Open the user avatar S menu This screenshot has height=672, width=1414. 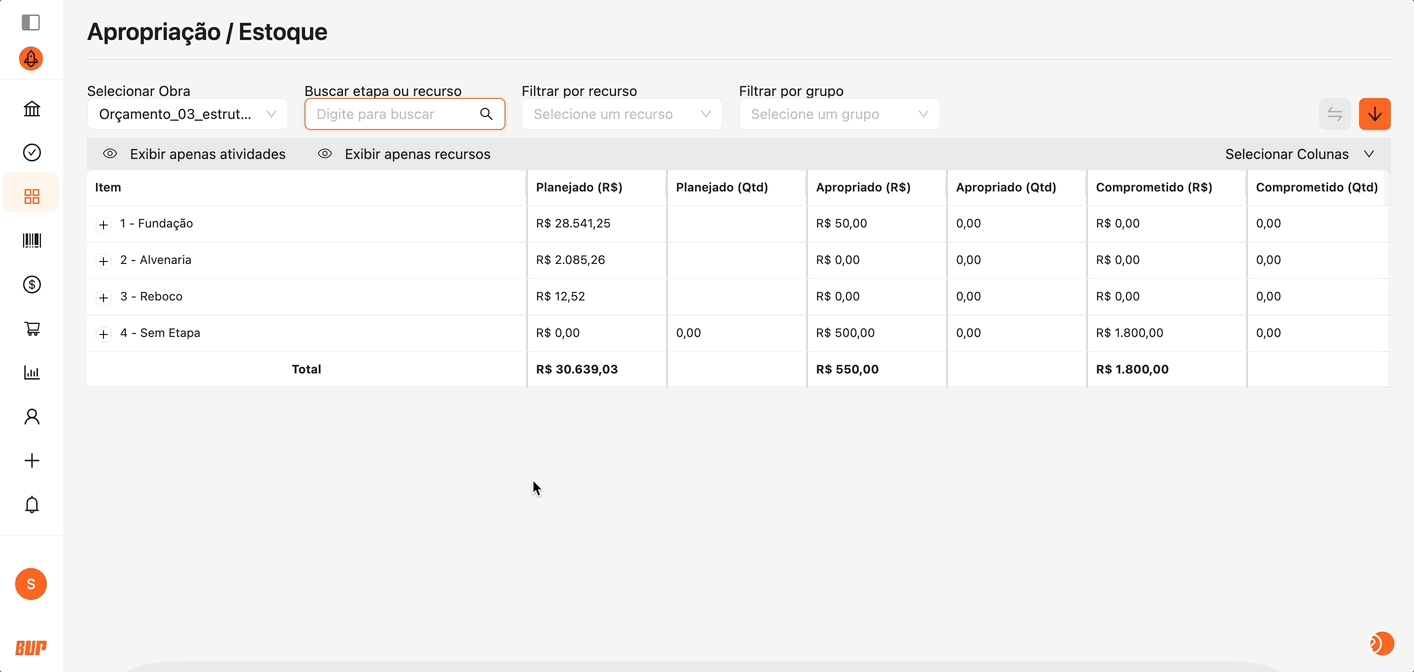click(31, 584)
